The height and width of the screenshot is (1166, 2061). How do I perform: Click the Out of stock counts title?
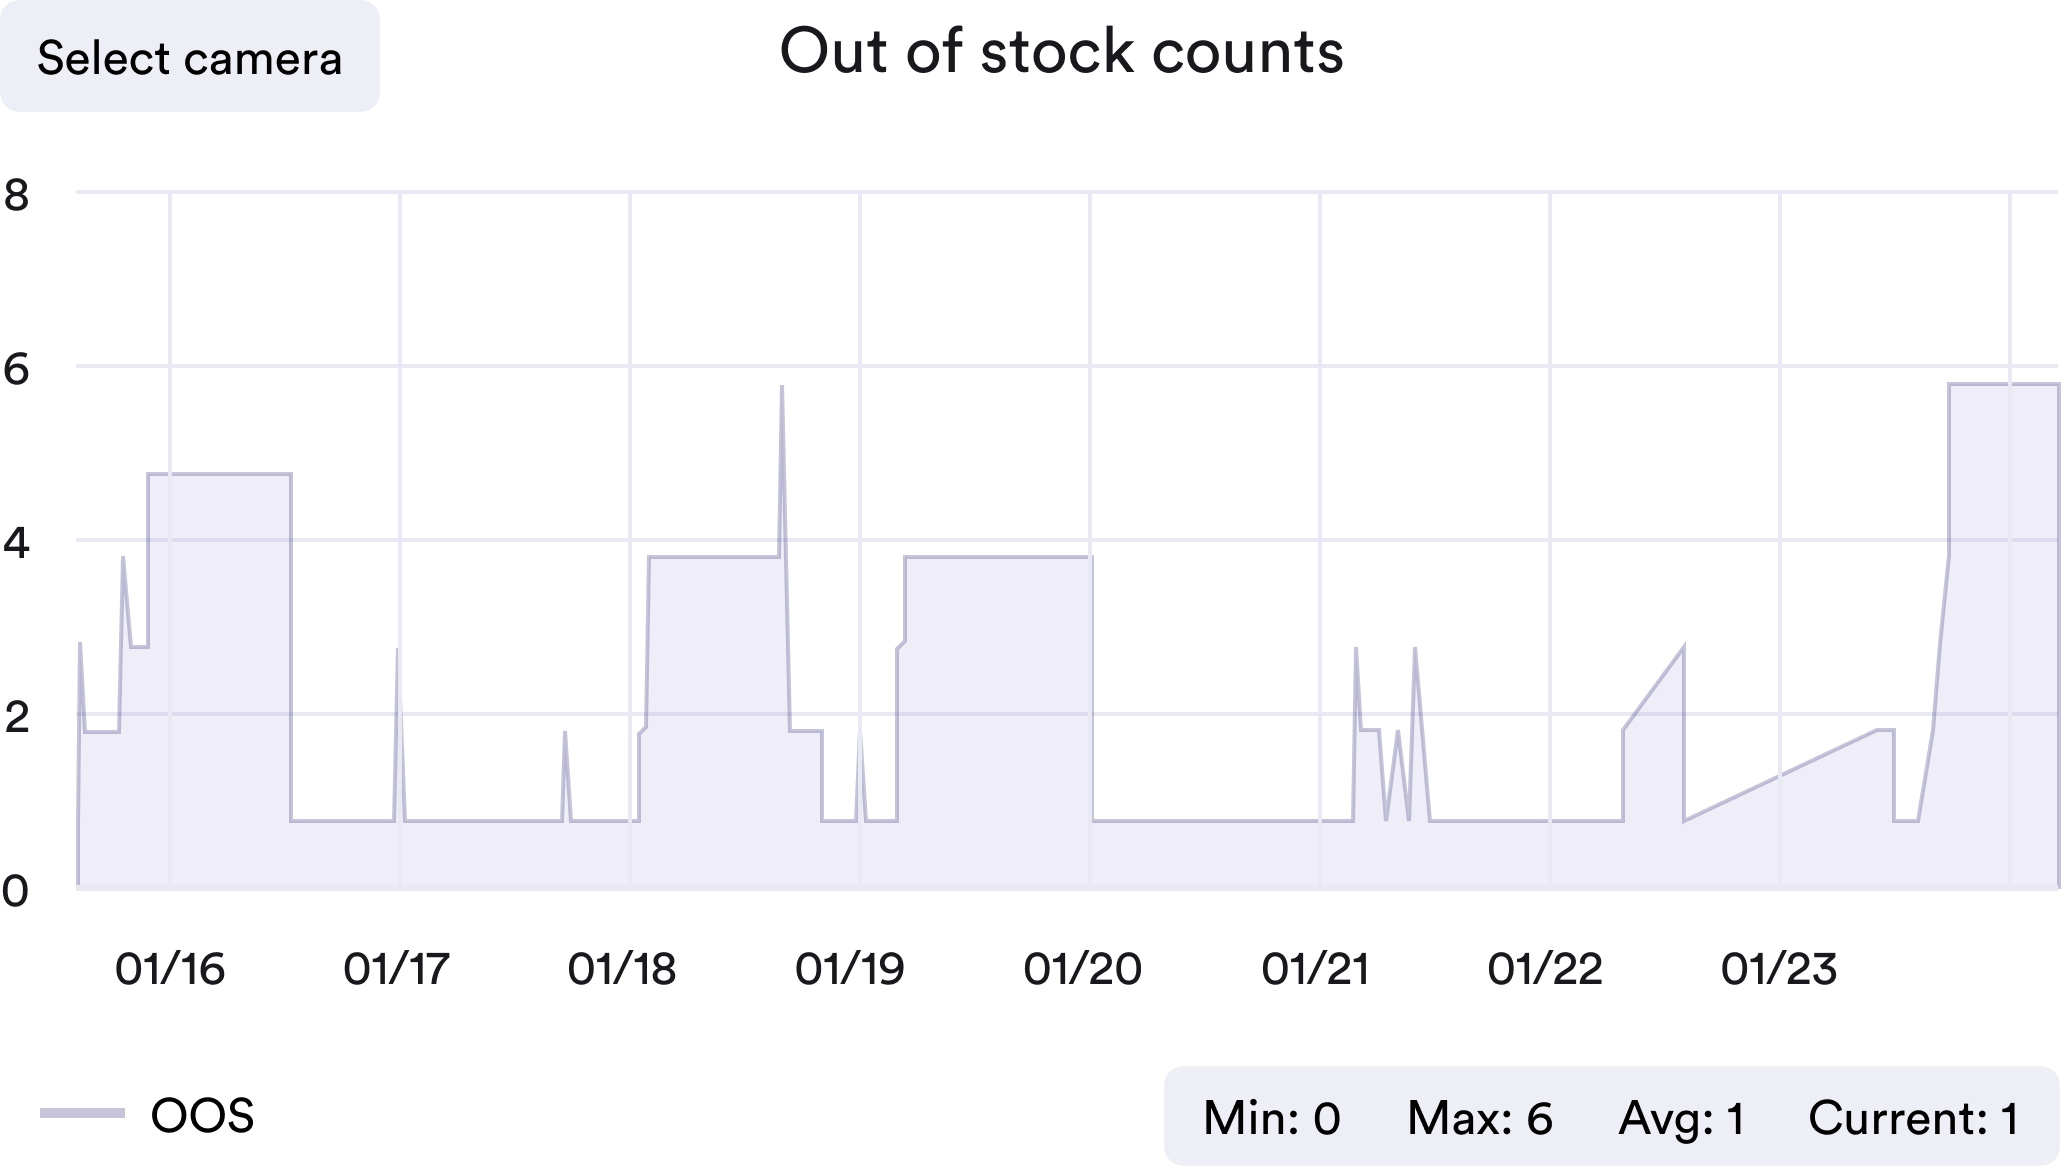click(x=1061, y=51)
